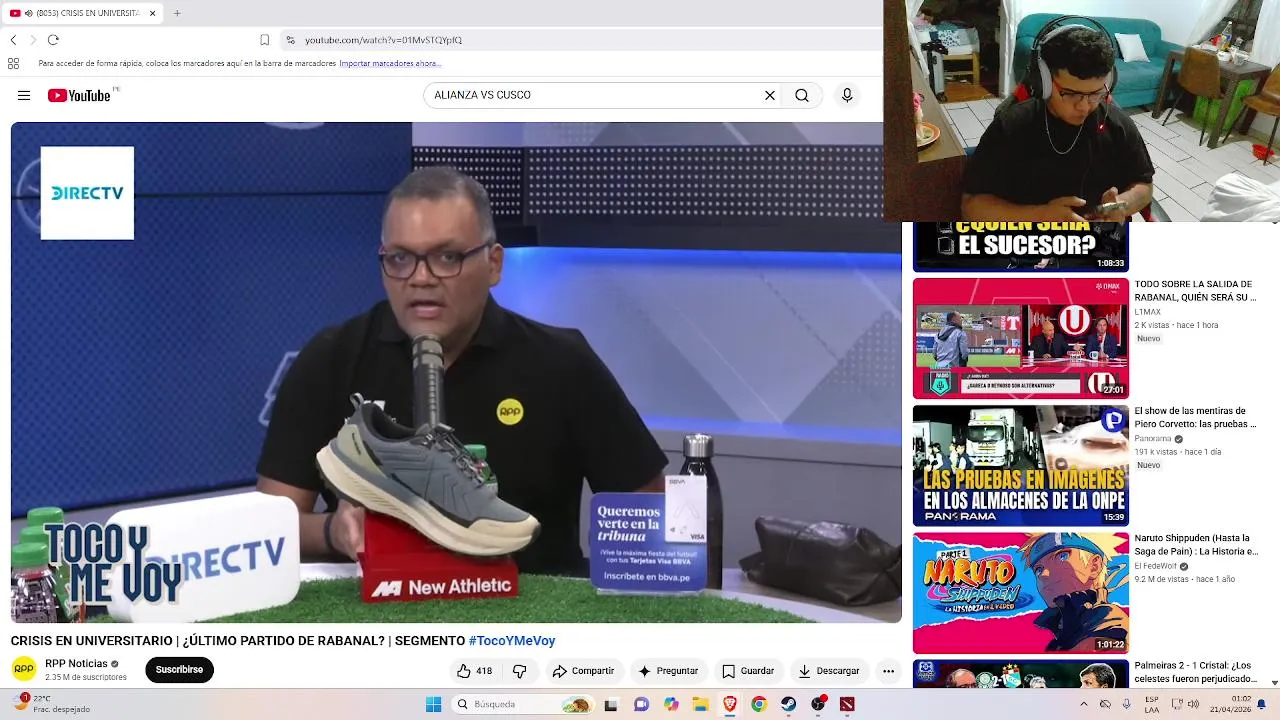Screen dimensions: 1280x720
Task: Open the 22°C weather widget
Action: (x=50, y=704)
